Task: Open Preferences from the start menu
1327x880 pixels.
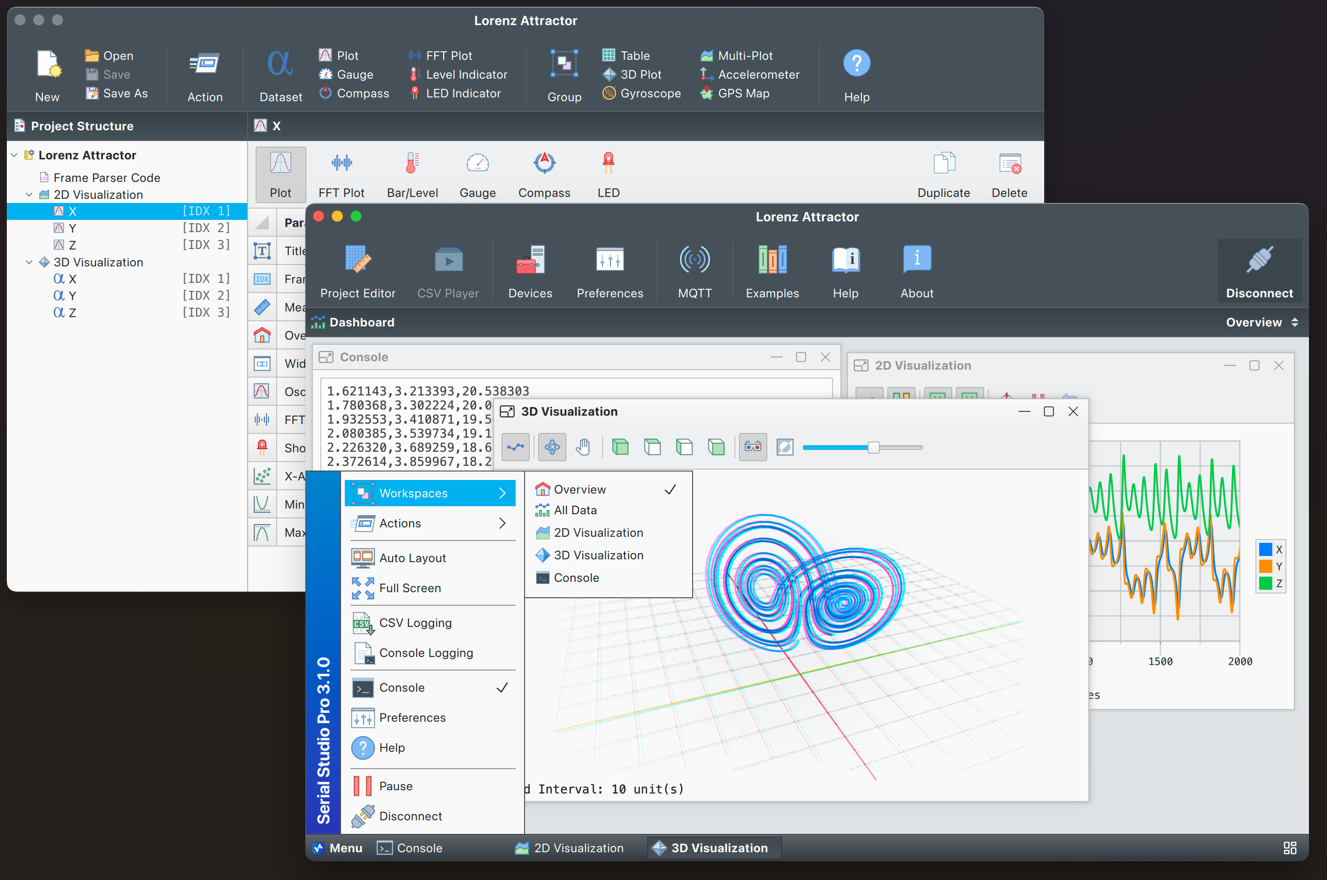Action: pos(430,718)
